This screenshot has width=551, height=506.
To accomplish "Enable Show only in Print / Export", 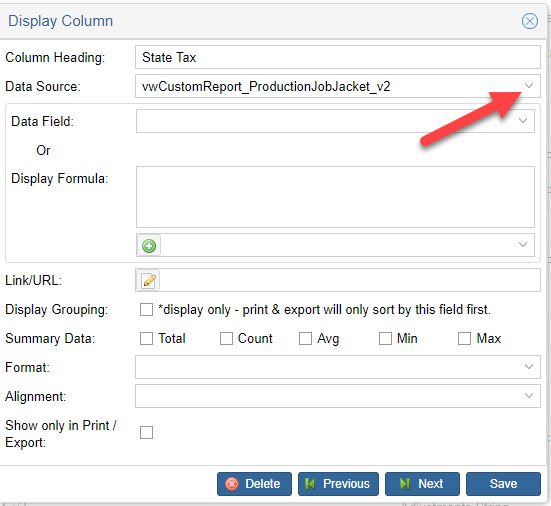I will click(x=146, y=433).
